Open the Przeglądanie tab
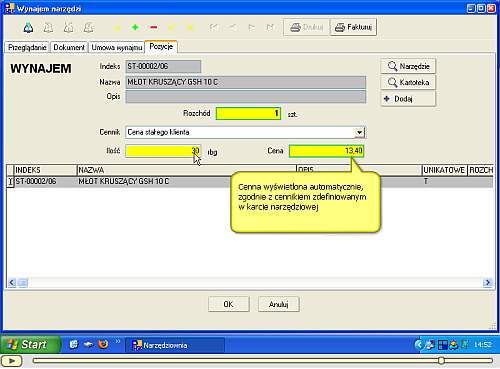Viewport: 500px width, 369px height. pyautogui.click(x=27, y=47)
